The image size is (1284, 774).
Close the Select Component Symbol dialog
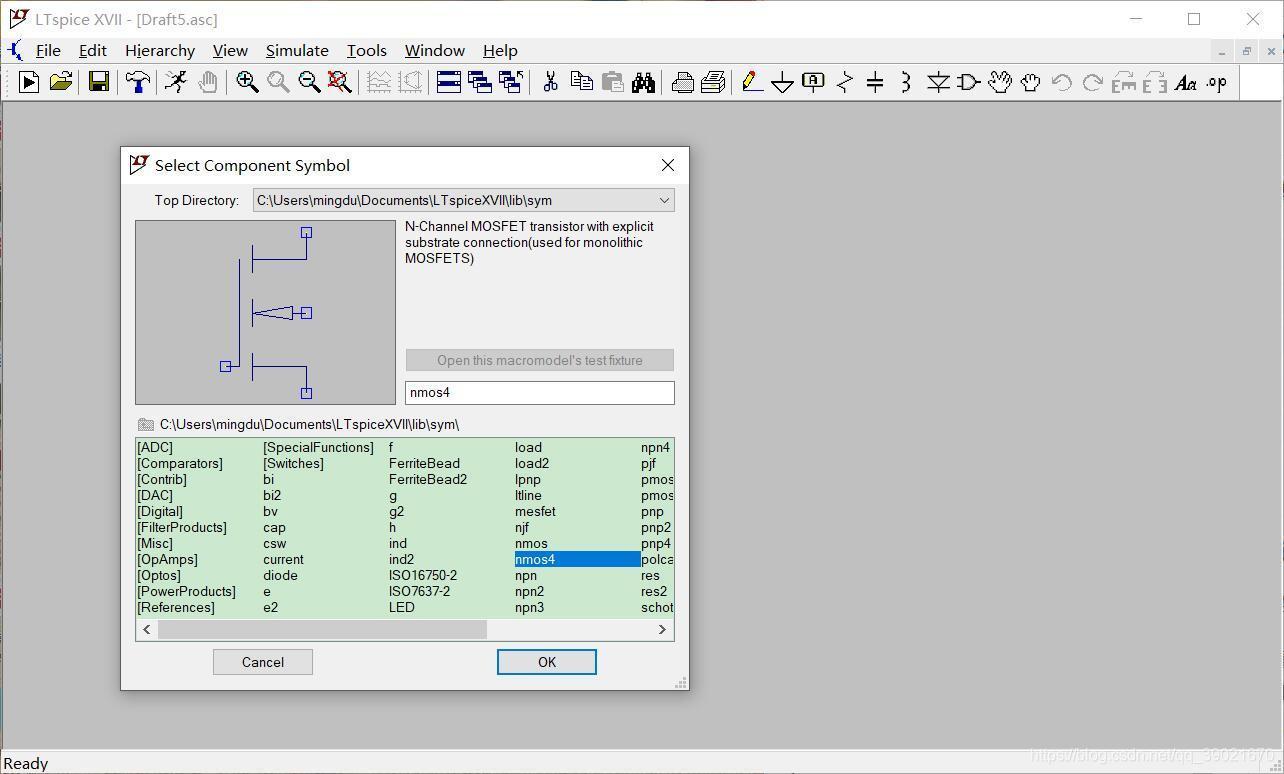[668, 165]
